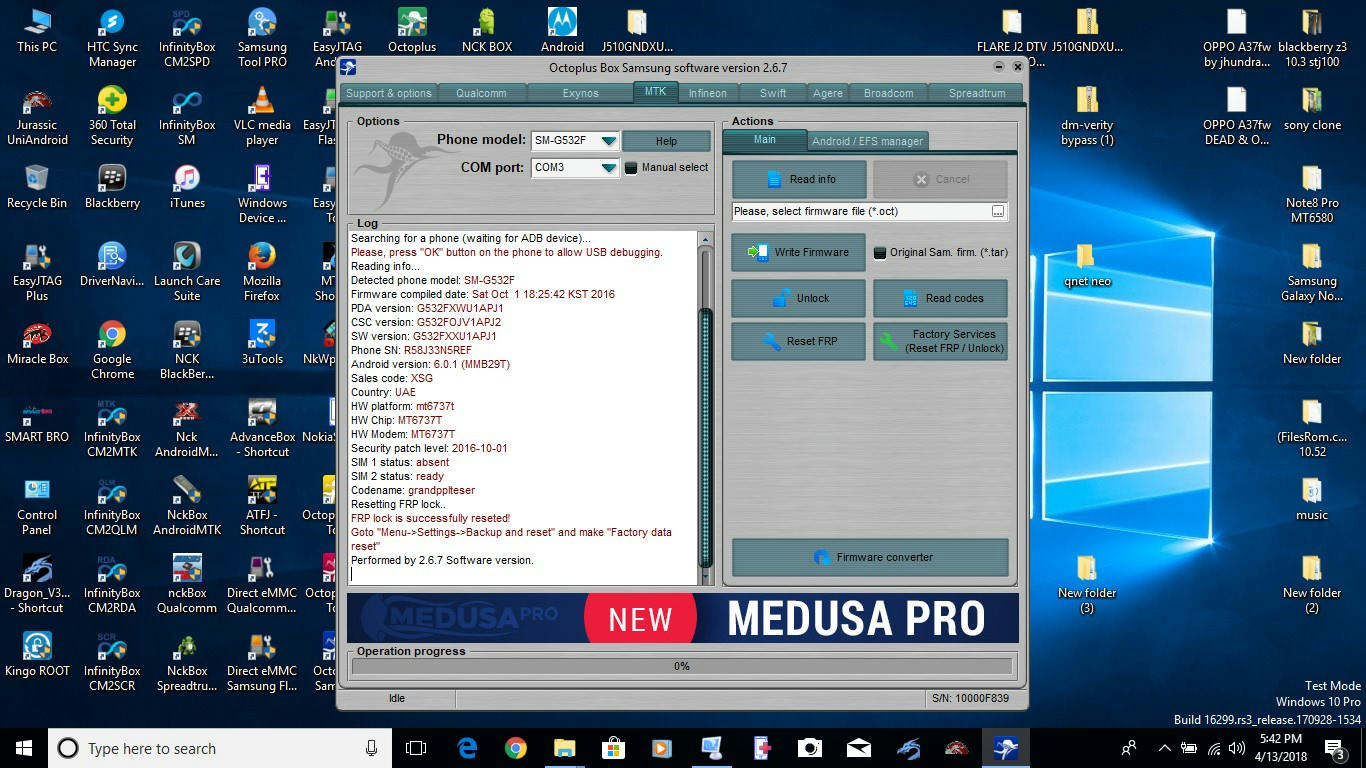Click the Windows Start button
Image resolution: width=1366 pixels, height=768 pixels.
(24, 748)
